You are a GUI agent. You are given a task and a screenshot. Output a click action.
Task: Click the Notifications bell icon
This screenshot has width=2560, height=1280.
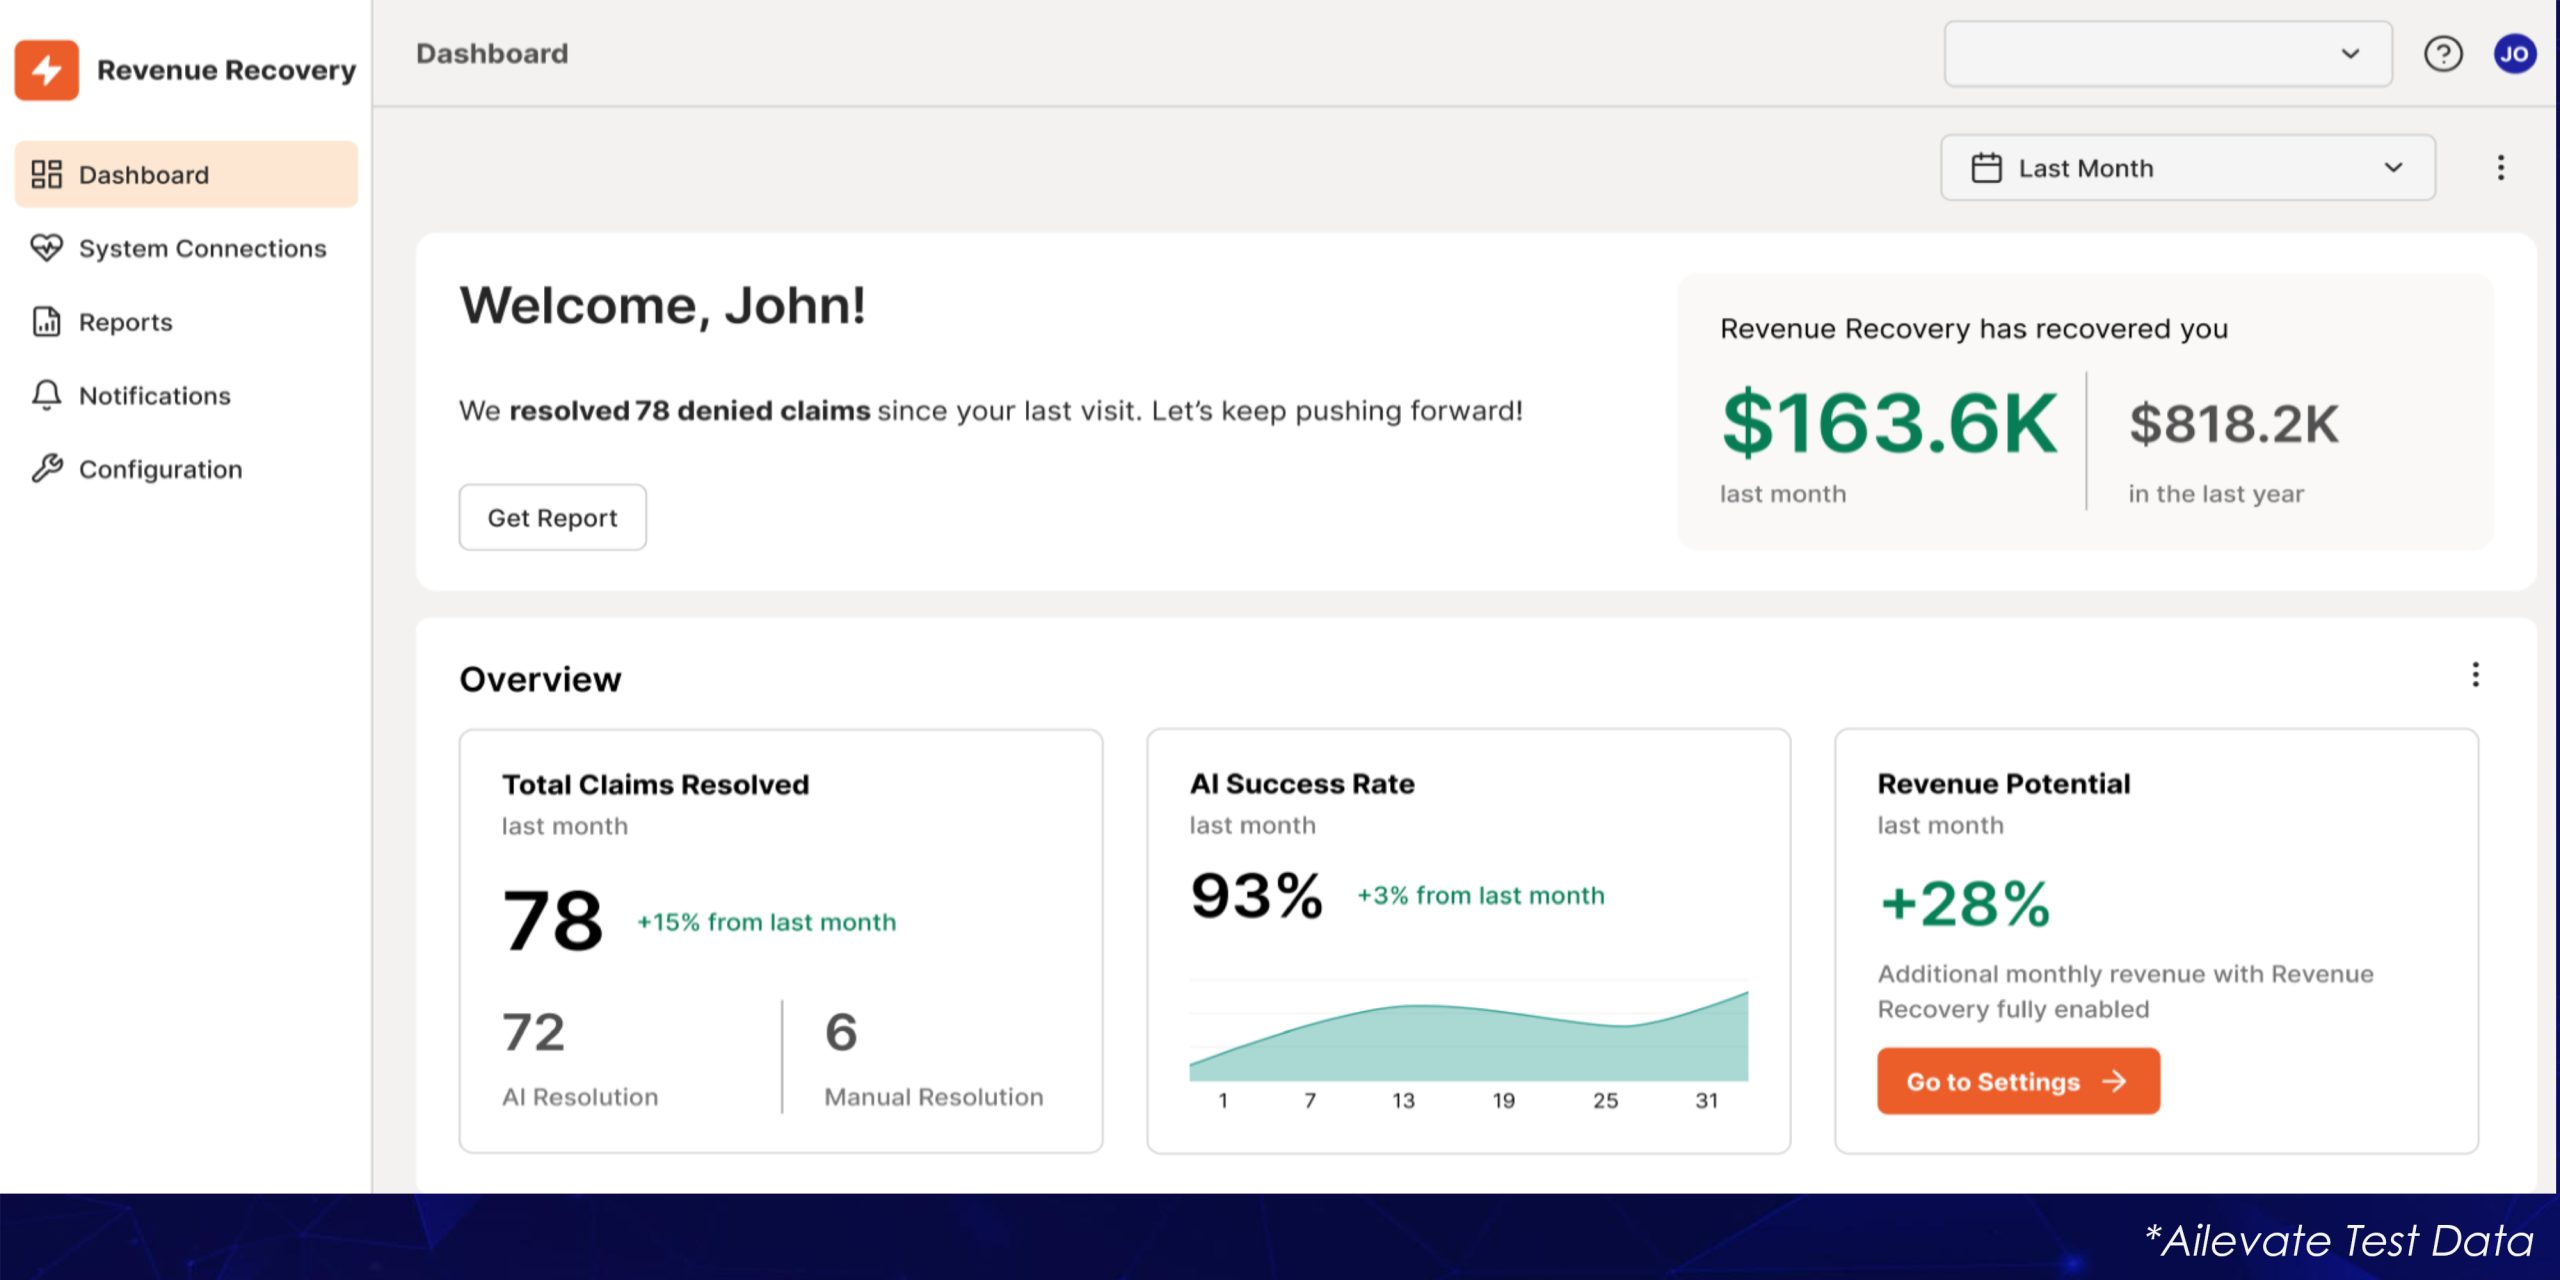(x=46, y=395)
